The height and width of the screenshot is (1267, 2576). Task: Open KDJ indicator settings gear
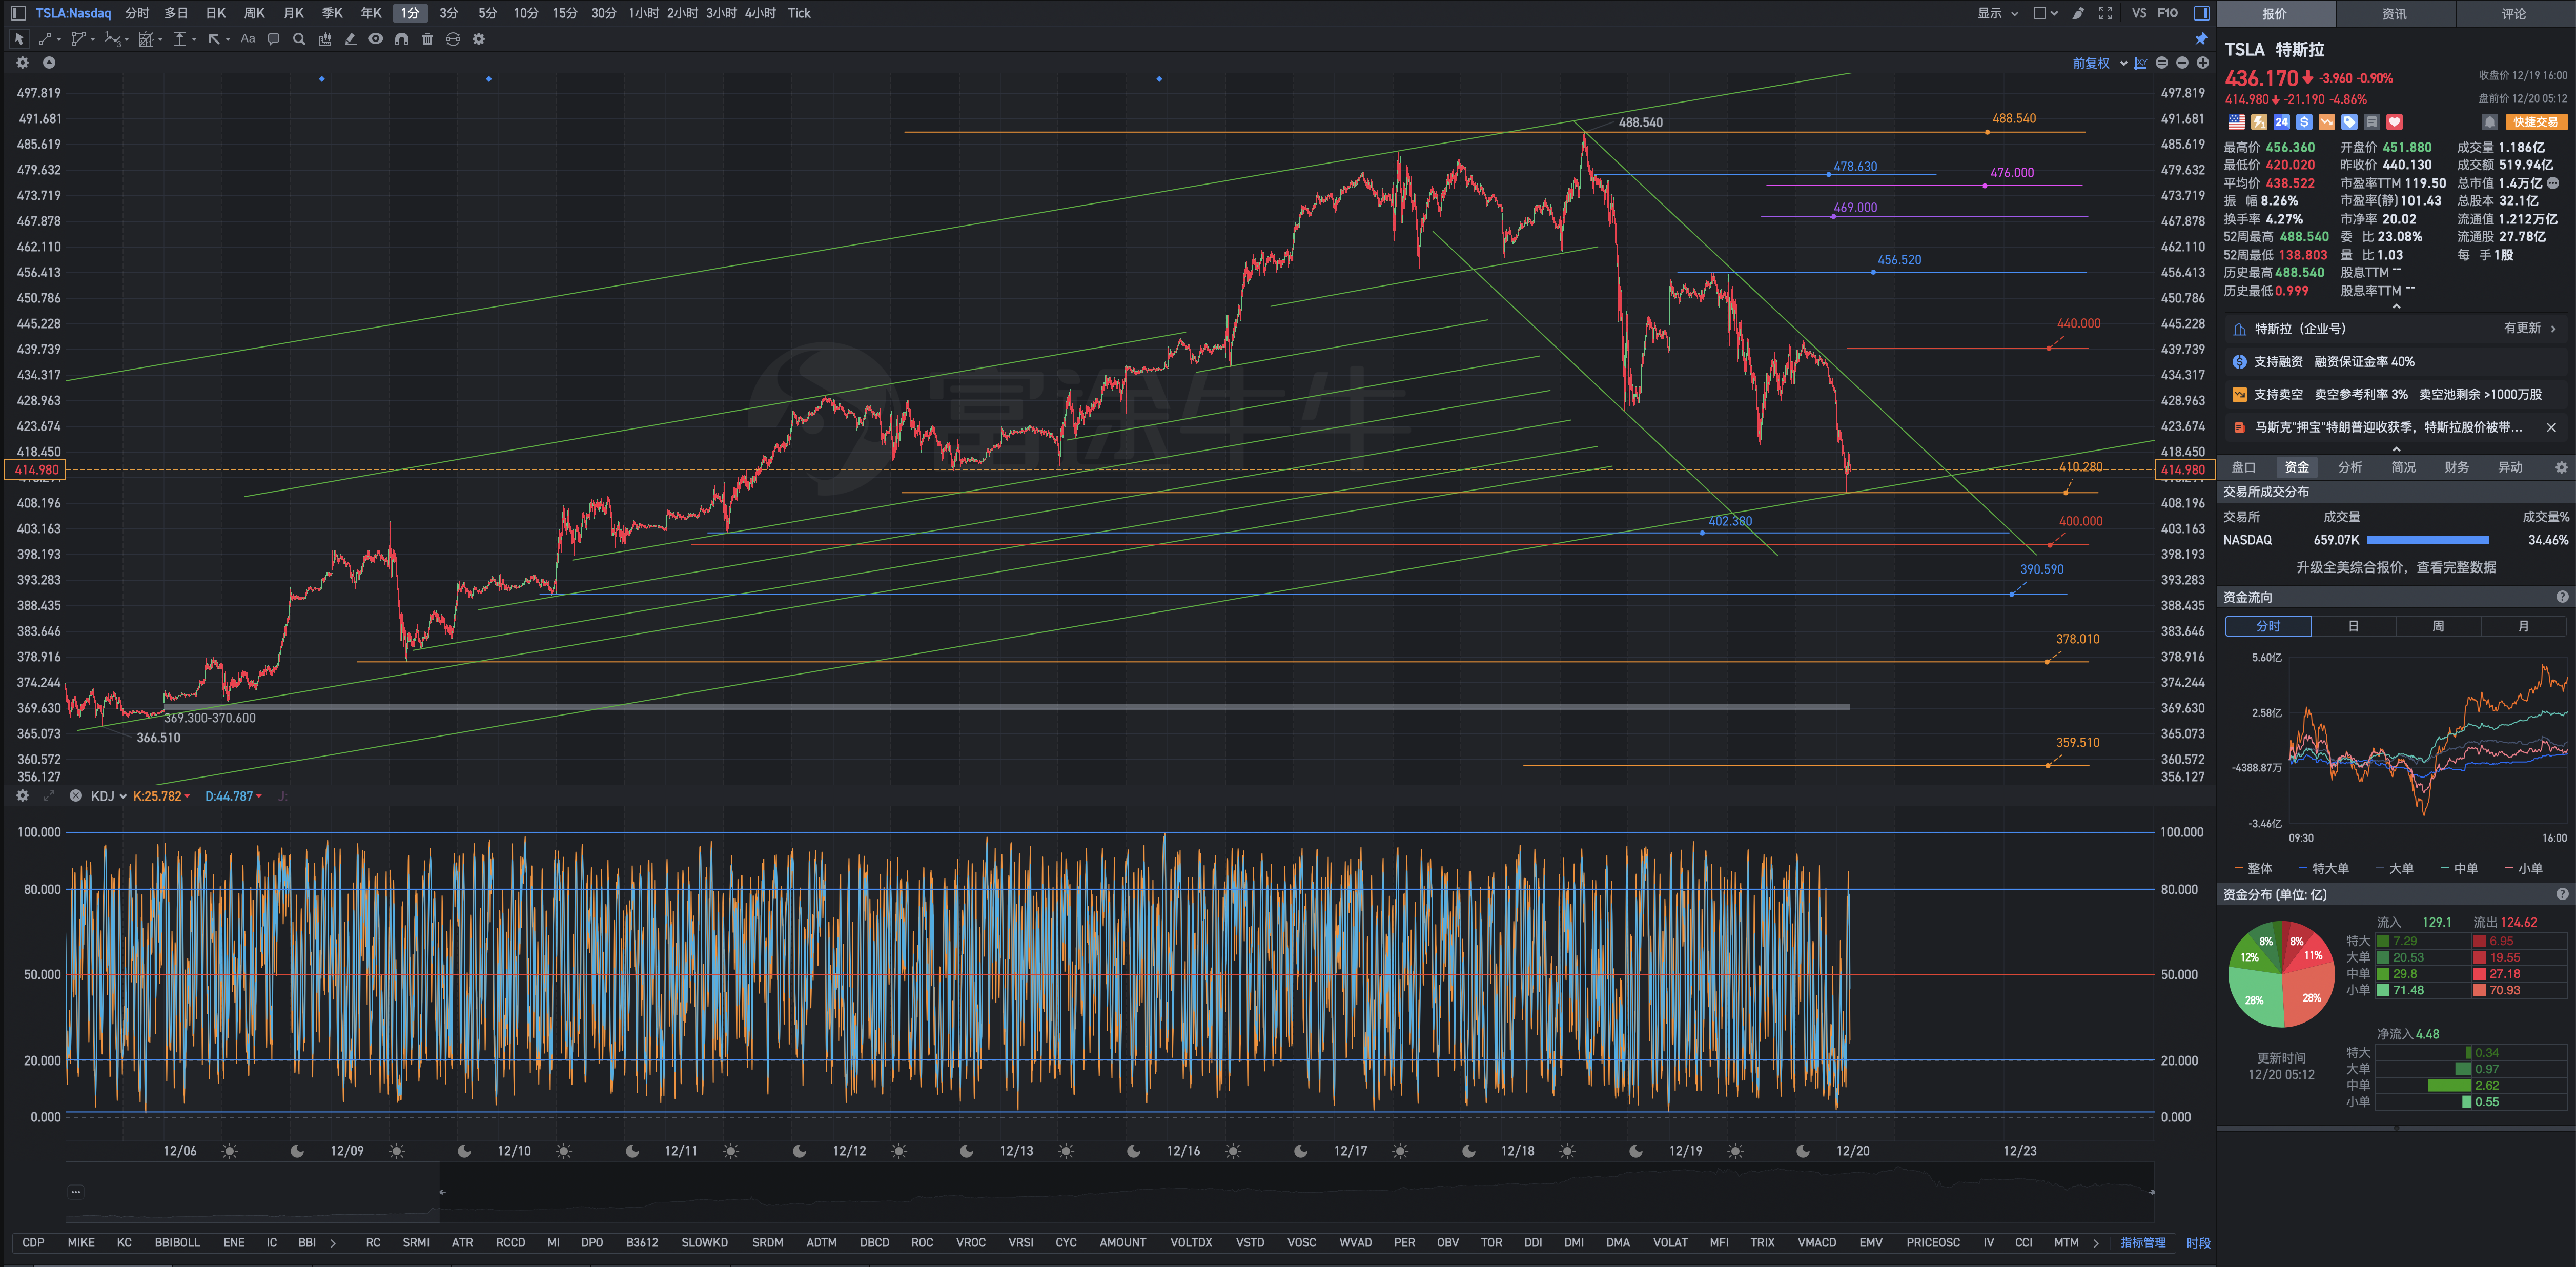pyautogui.click(x=22, y=796)
